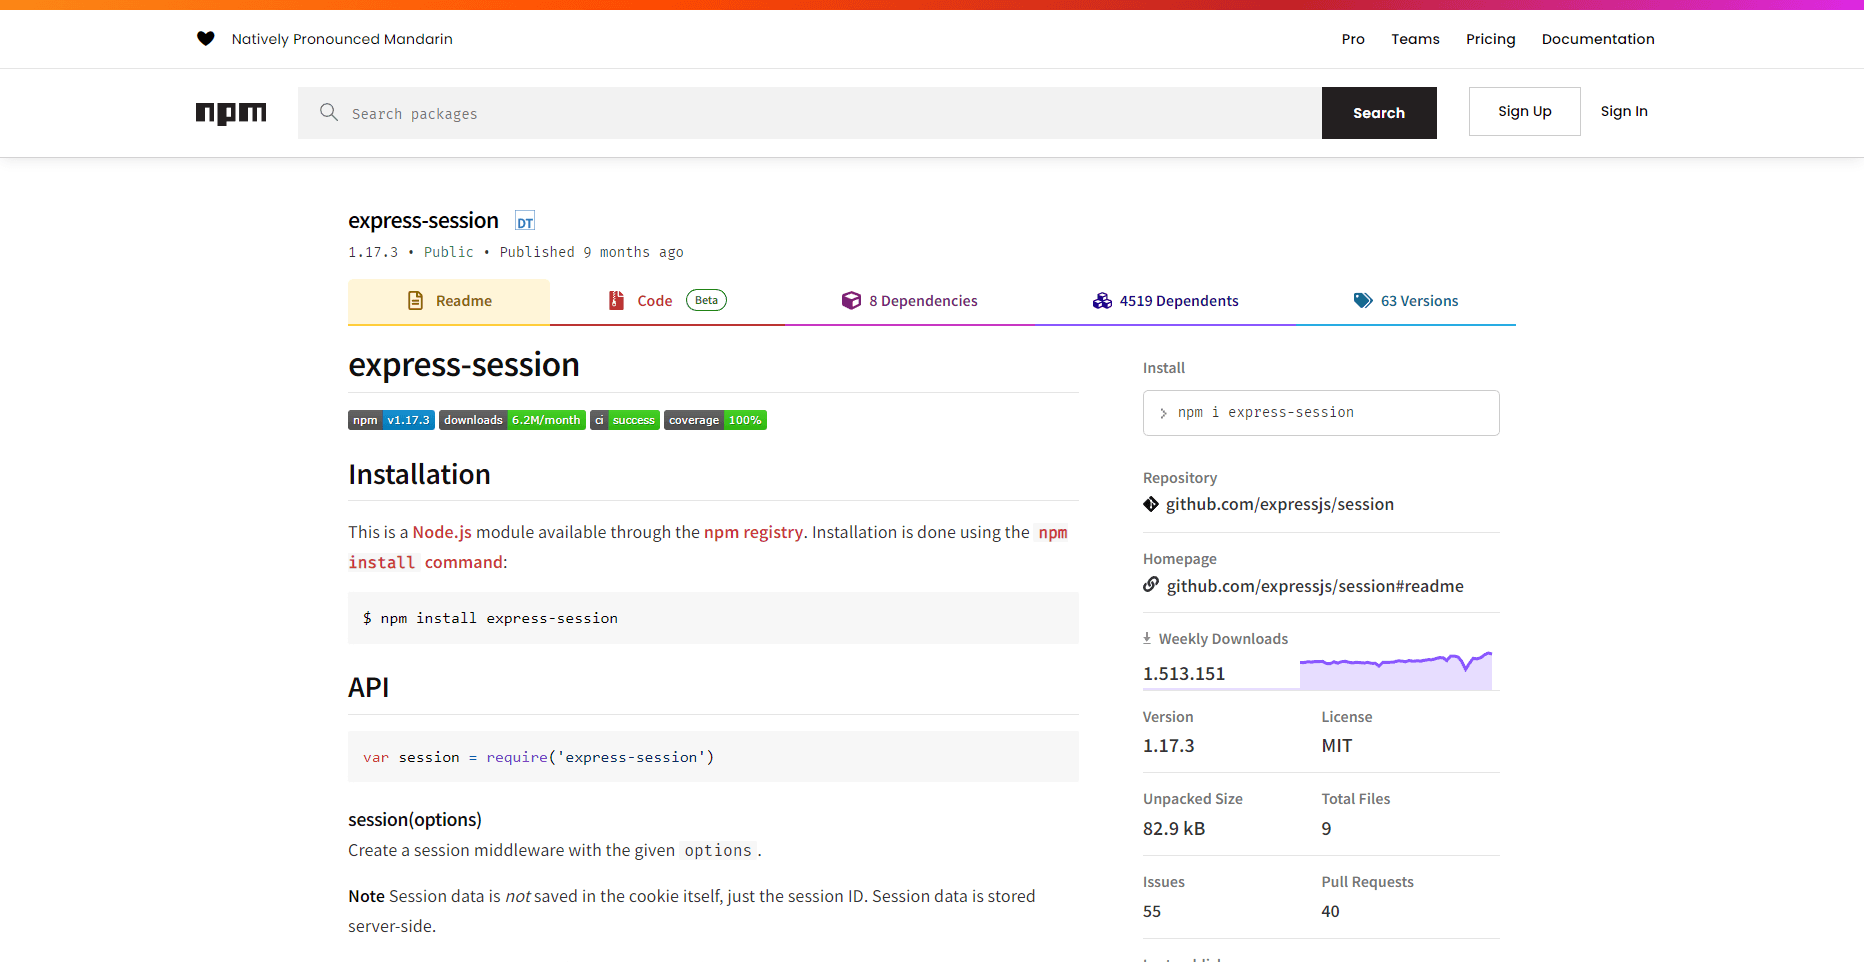Click the Code tab file icon
Image resolution: width=1864 pixels, height=962 pixels.
click(x=617, y=301)
